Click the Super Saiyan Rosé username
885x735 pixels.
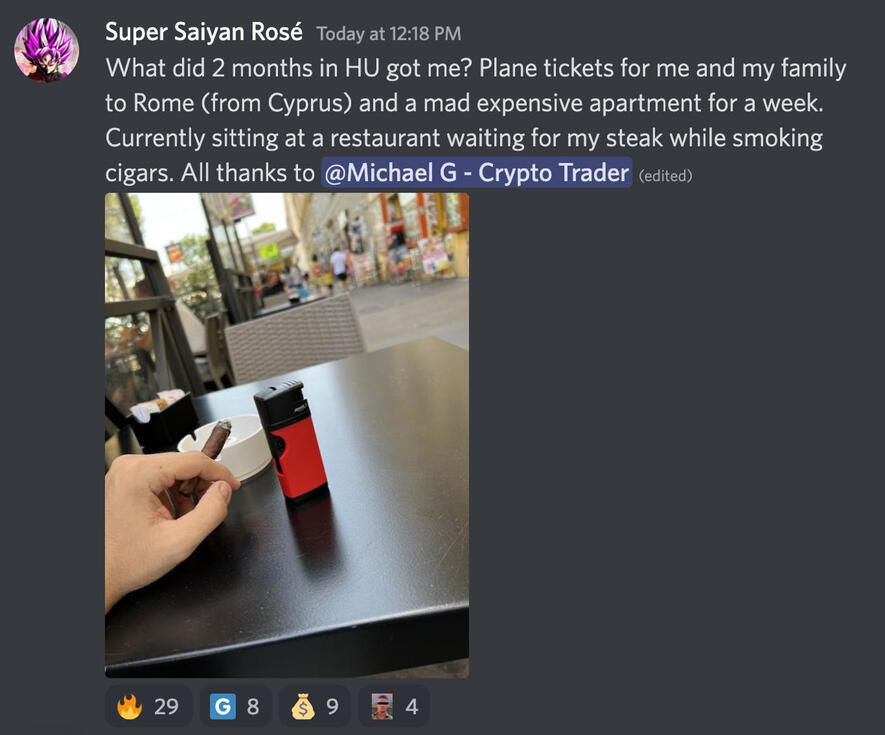pos(204,32)
